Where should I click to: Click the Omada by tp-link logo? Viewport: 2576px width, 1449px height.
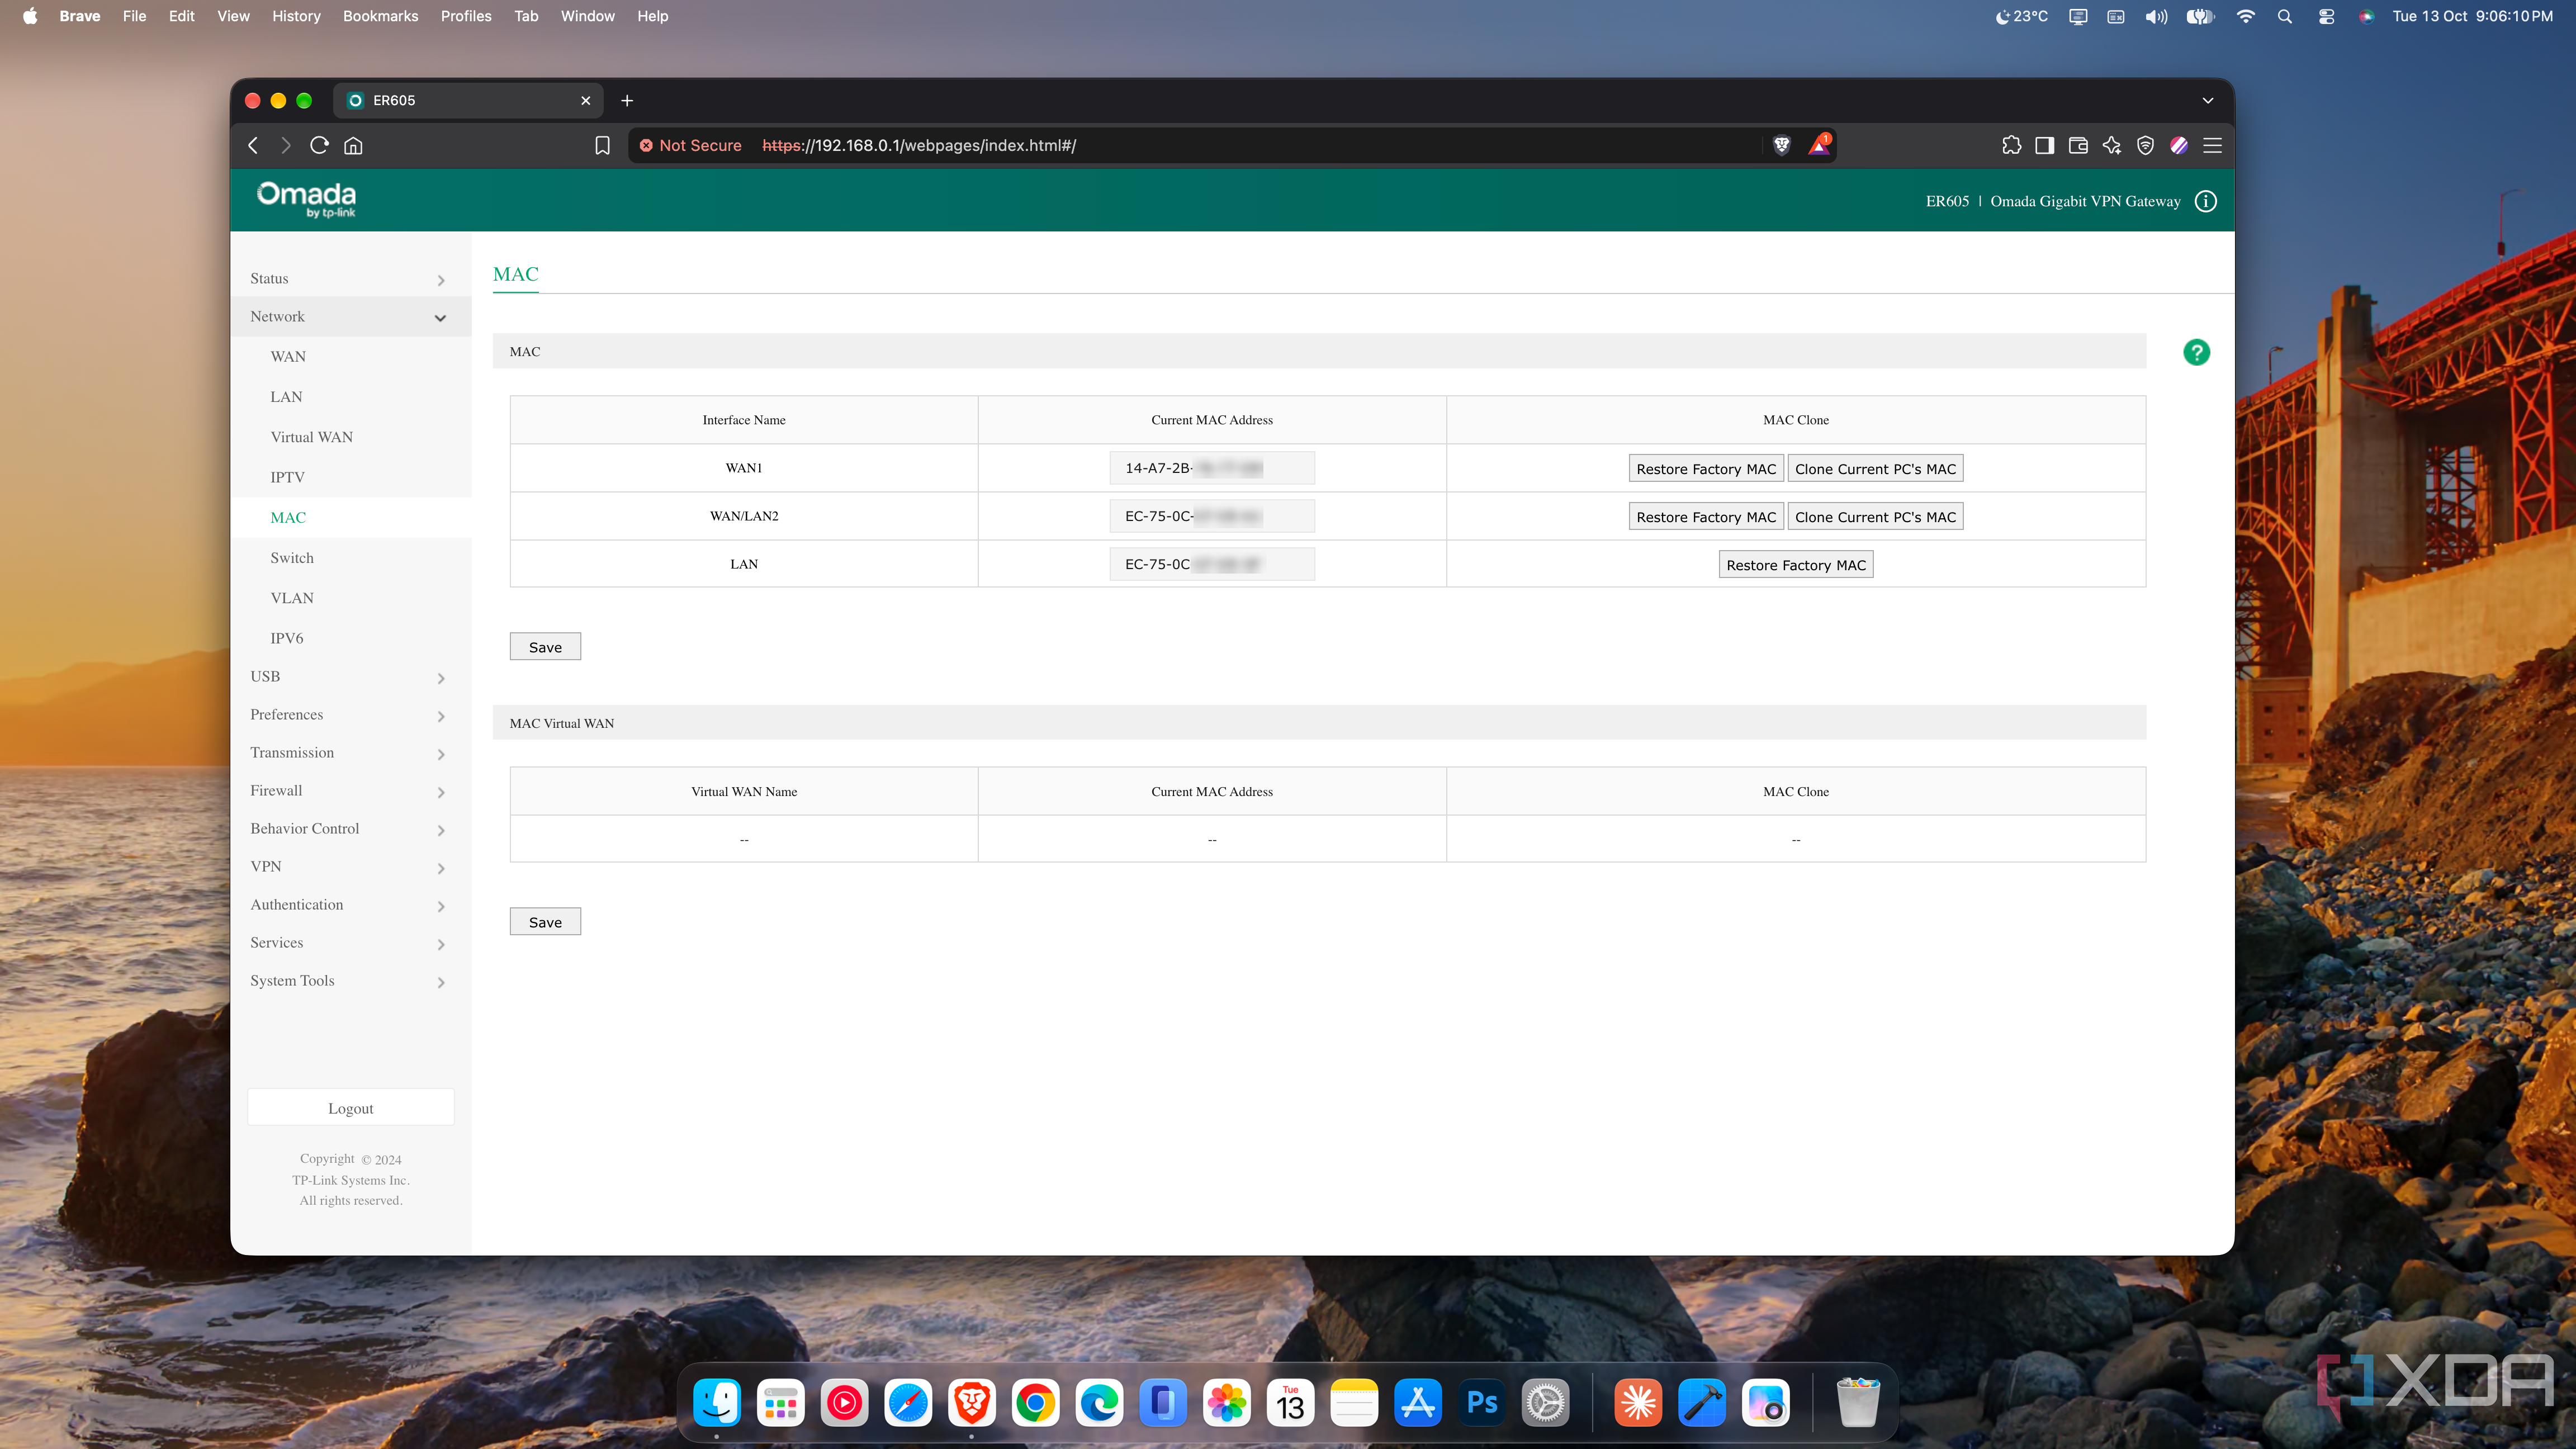click(x=306, y=199)
